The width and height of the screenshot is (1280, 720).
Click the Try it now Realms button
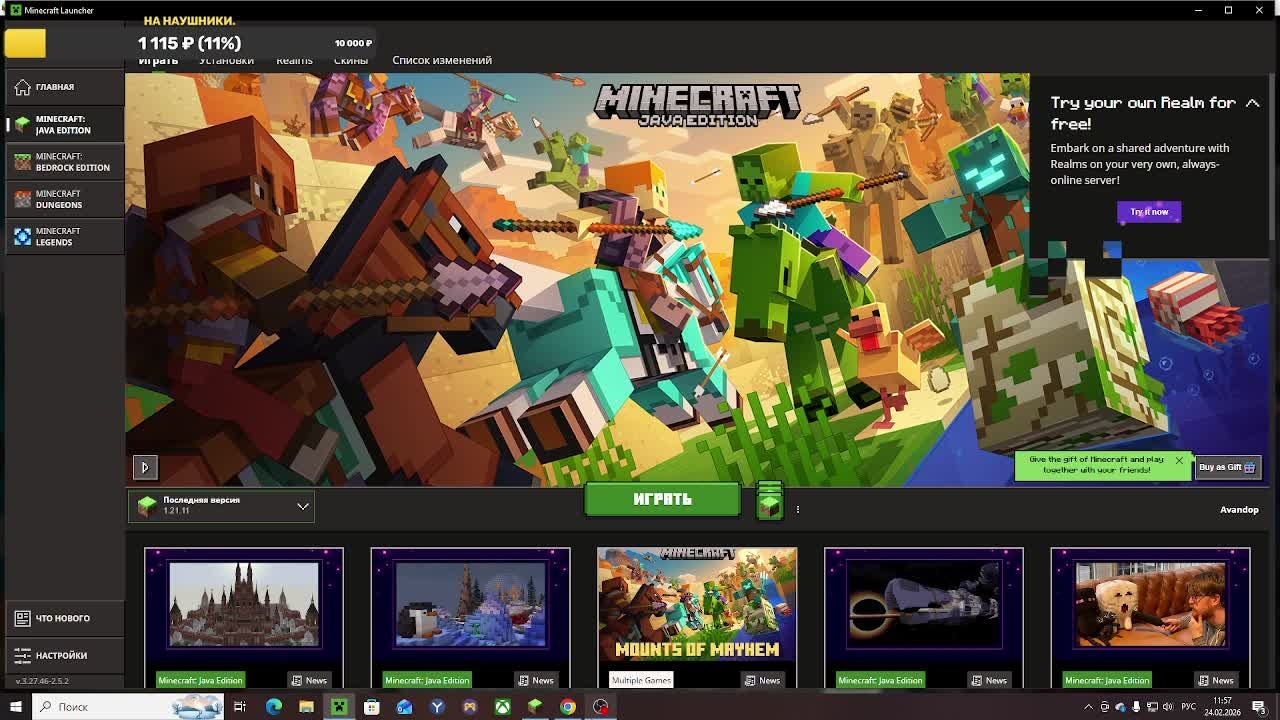(x=1149, y=212)
